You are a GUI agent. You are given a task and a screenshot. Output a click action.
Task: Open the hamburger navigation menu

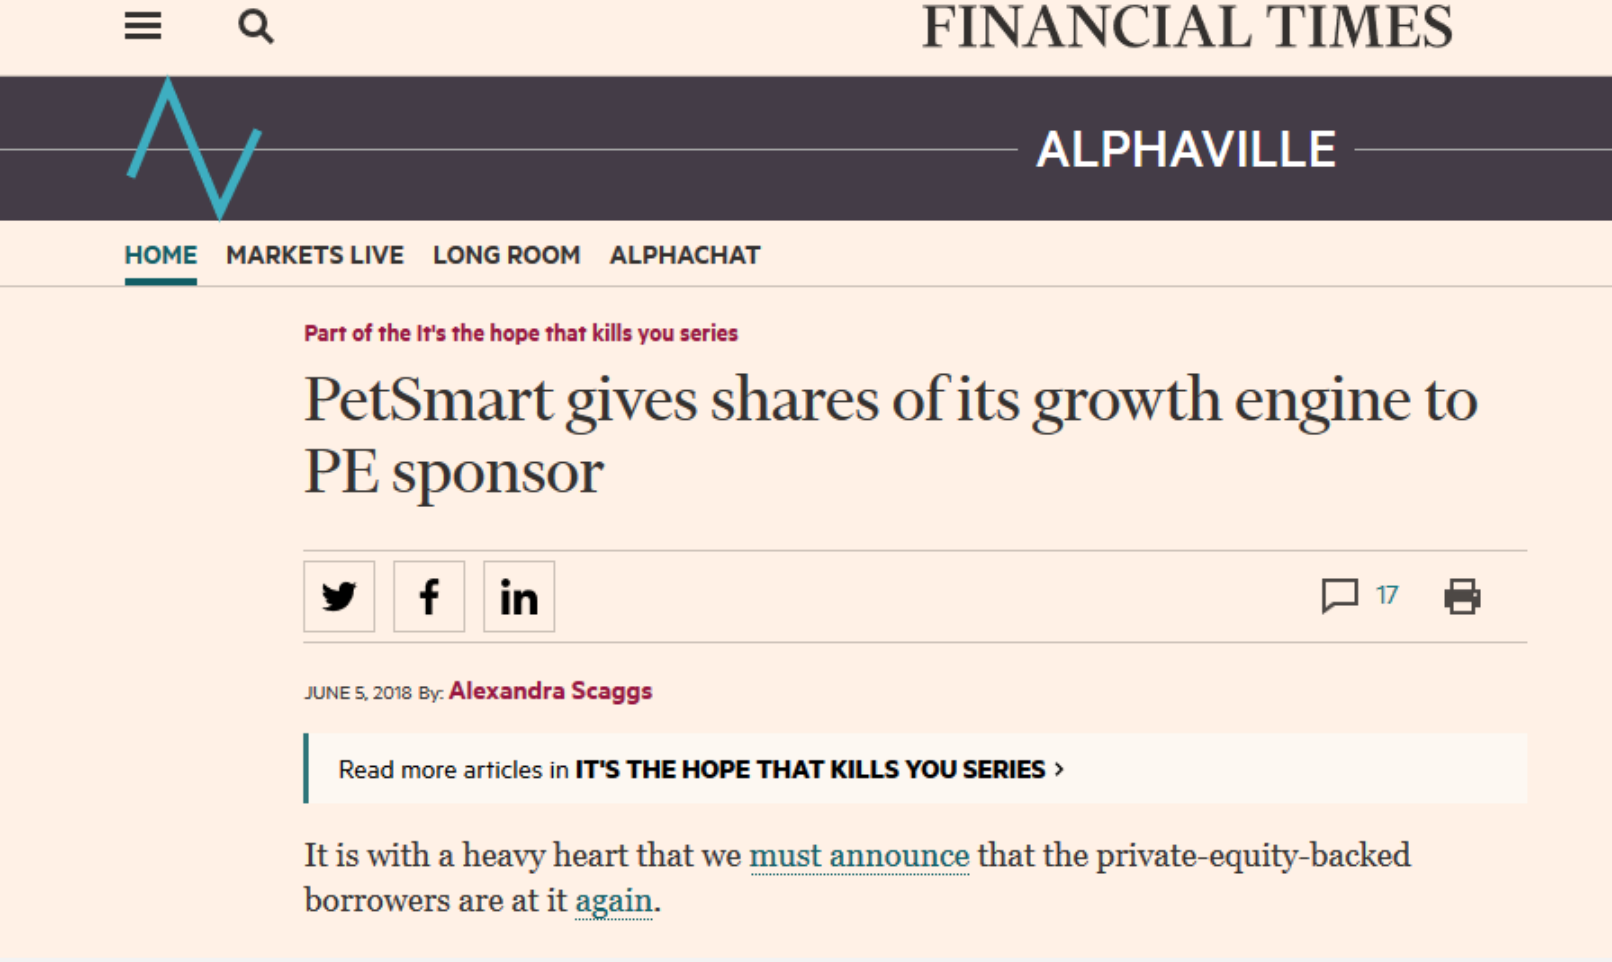point(143,26)
